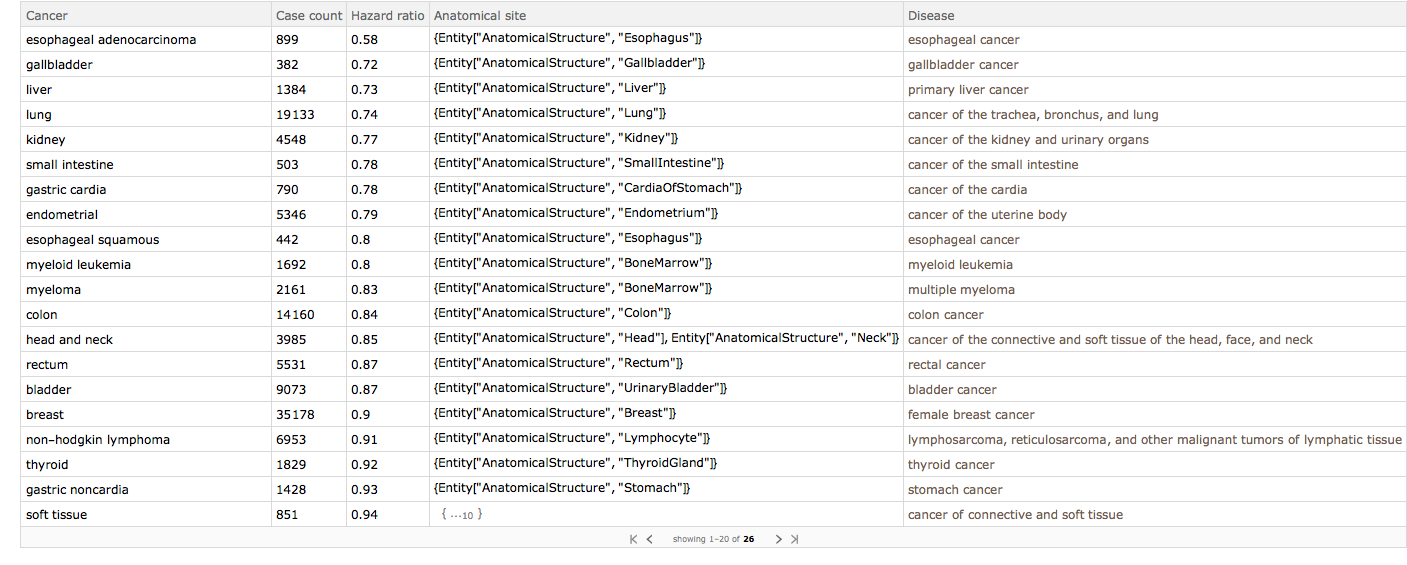The width and height of the screenshot is (1407, 565).
Task: Click the showing 1–20 of 26 indicator
Action: coord(714,539)
